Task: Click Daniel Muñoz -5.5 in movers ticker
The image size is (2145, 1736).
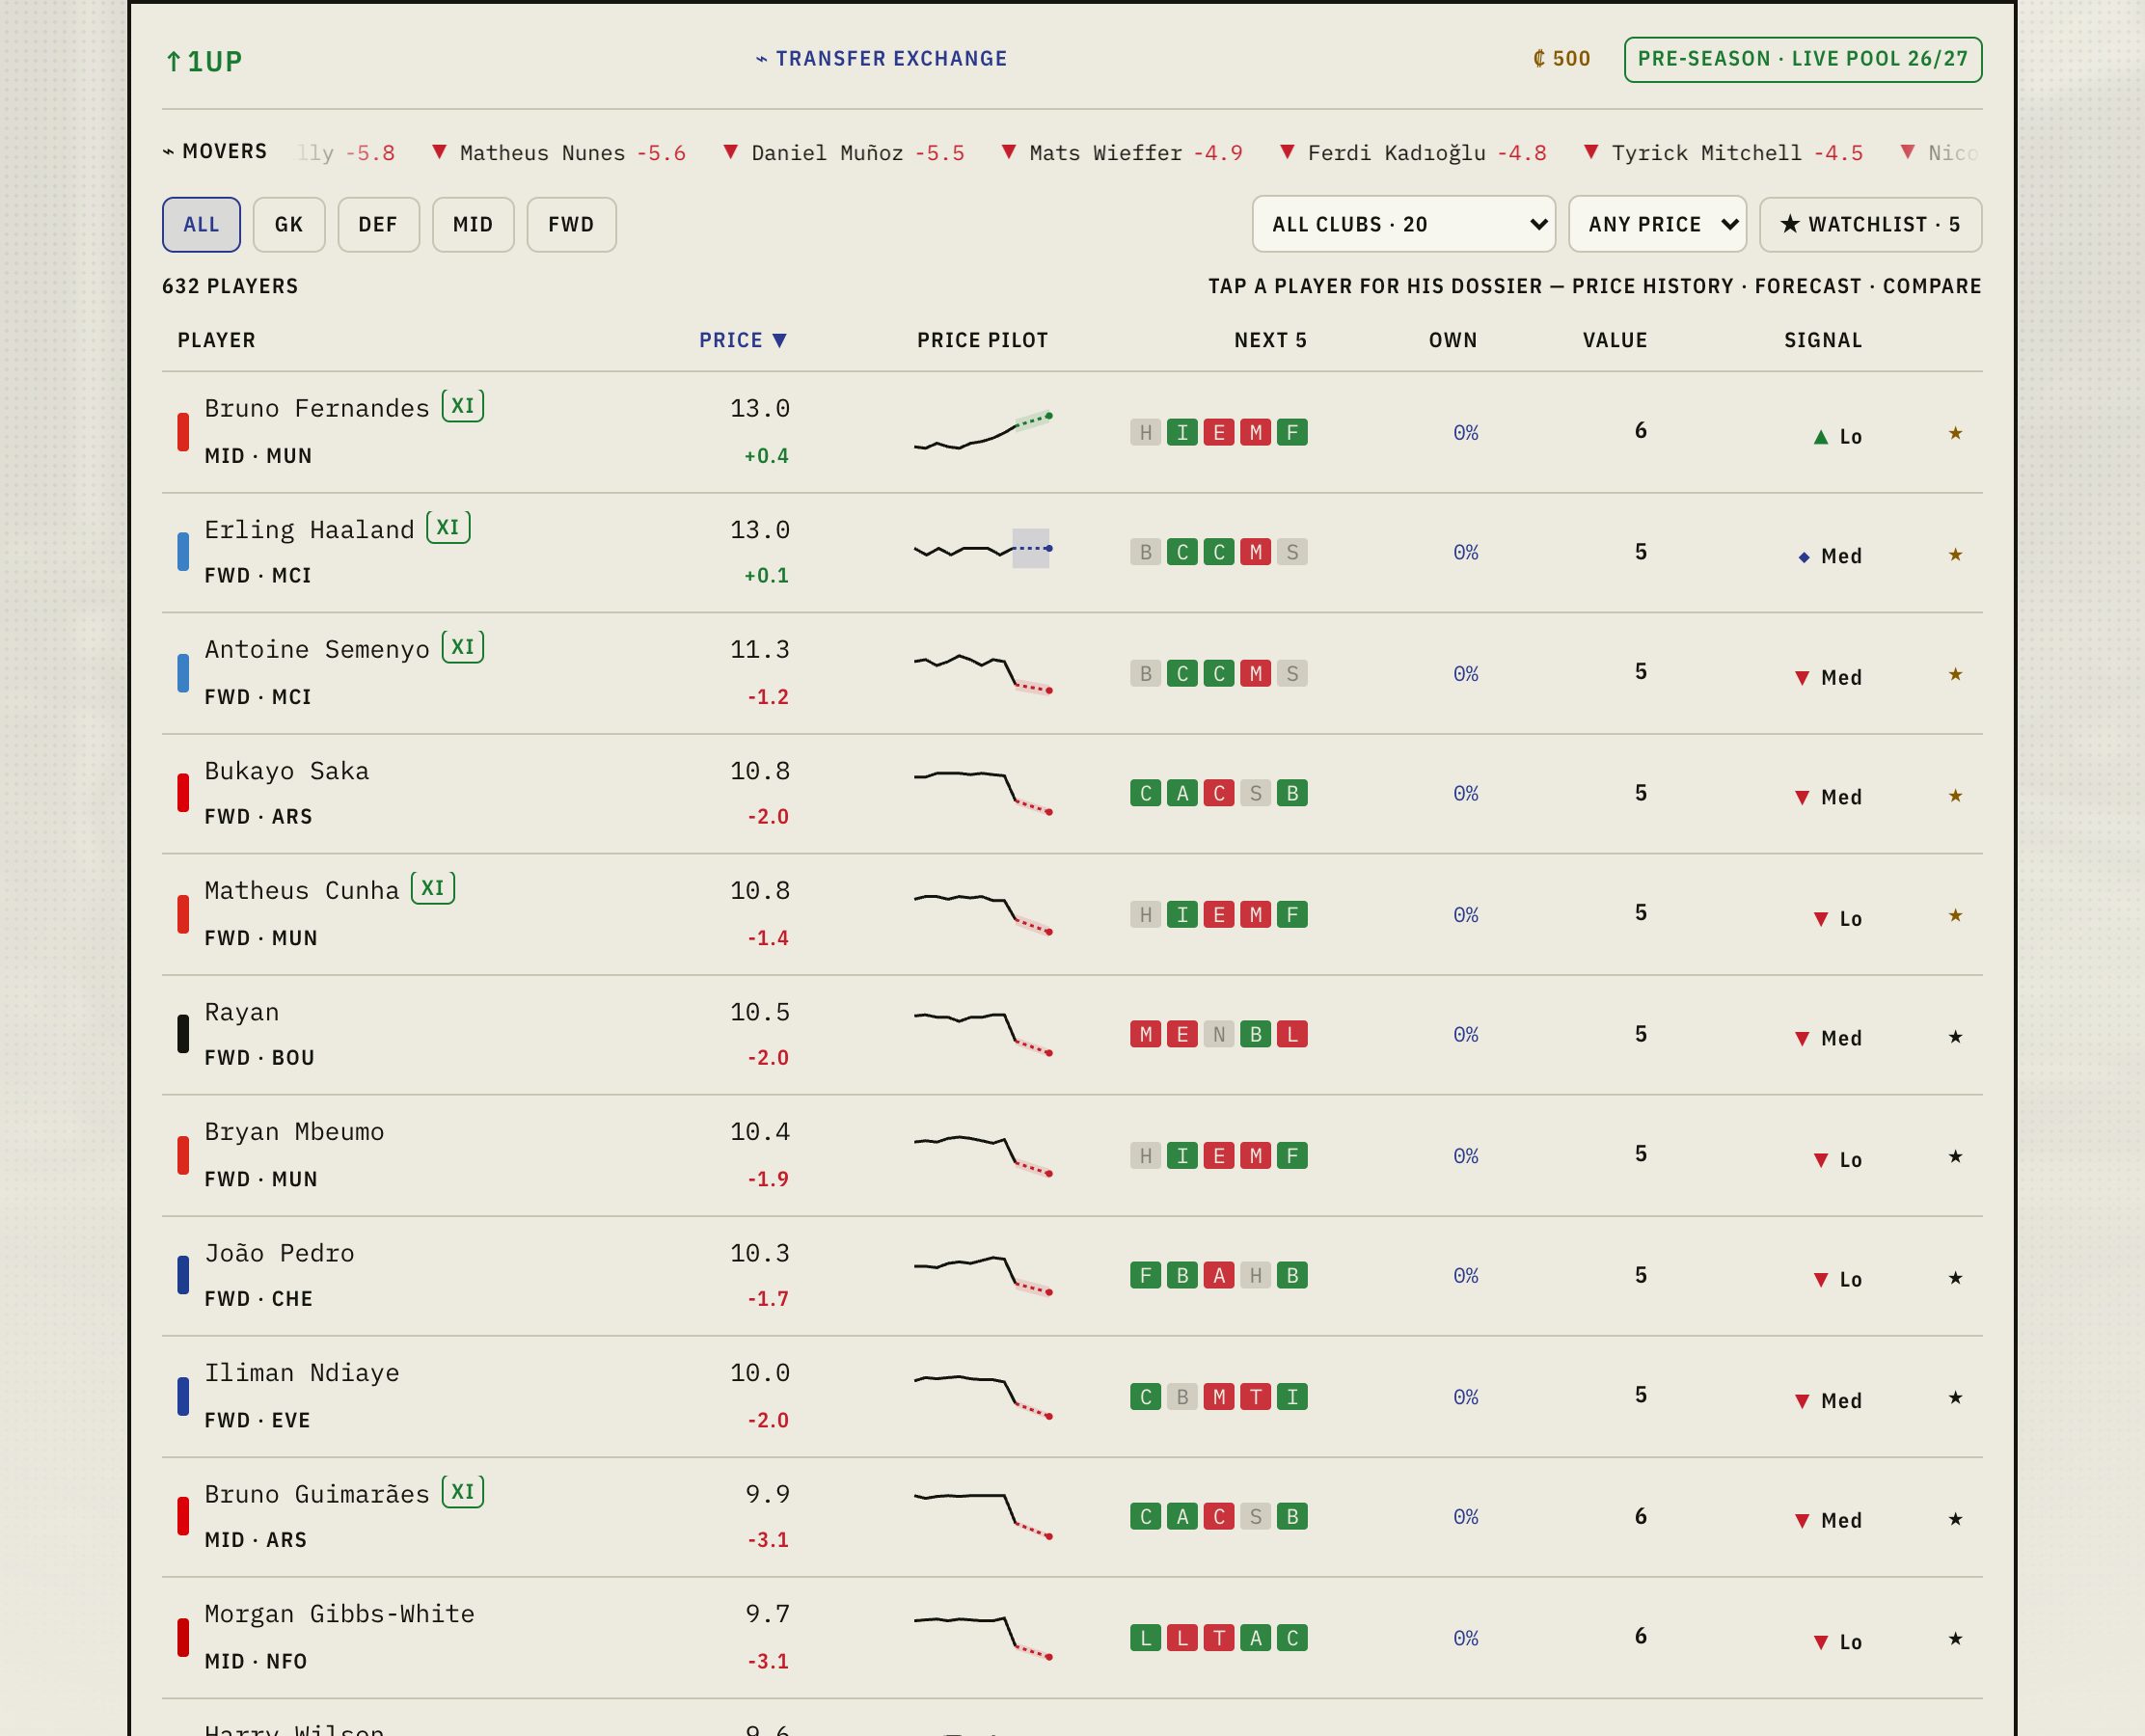Action: click(844, 153)
